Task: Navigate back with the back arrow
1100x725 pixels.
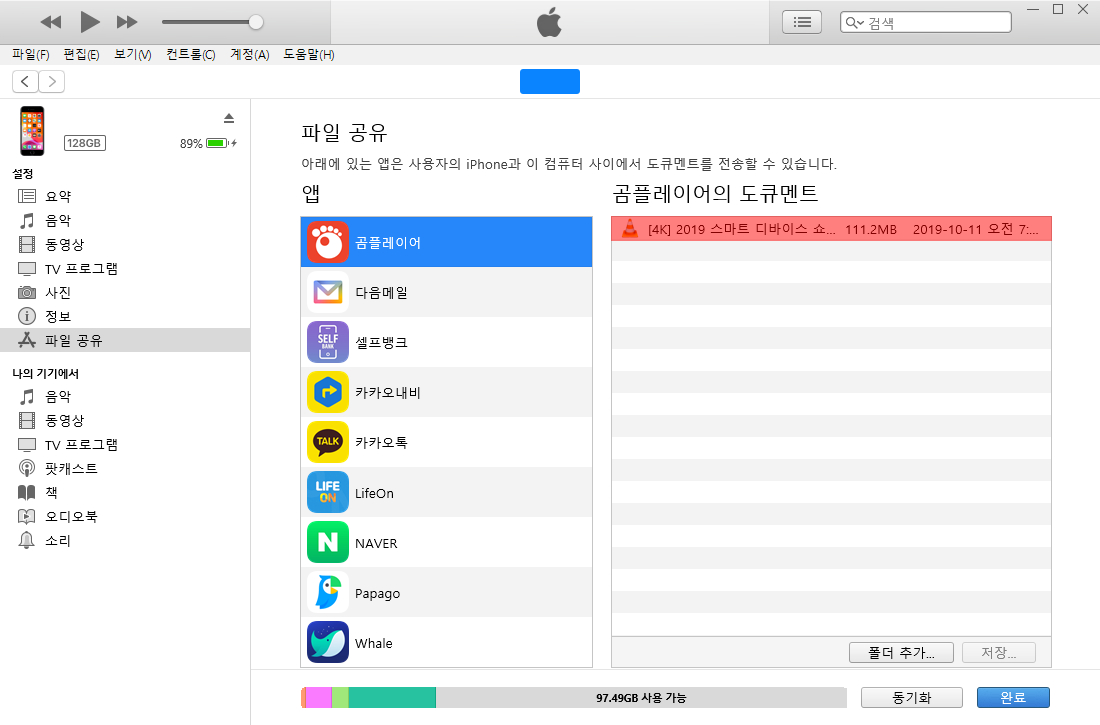Action: 24,81
